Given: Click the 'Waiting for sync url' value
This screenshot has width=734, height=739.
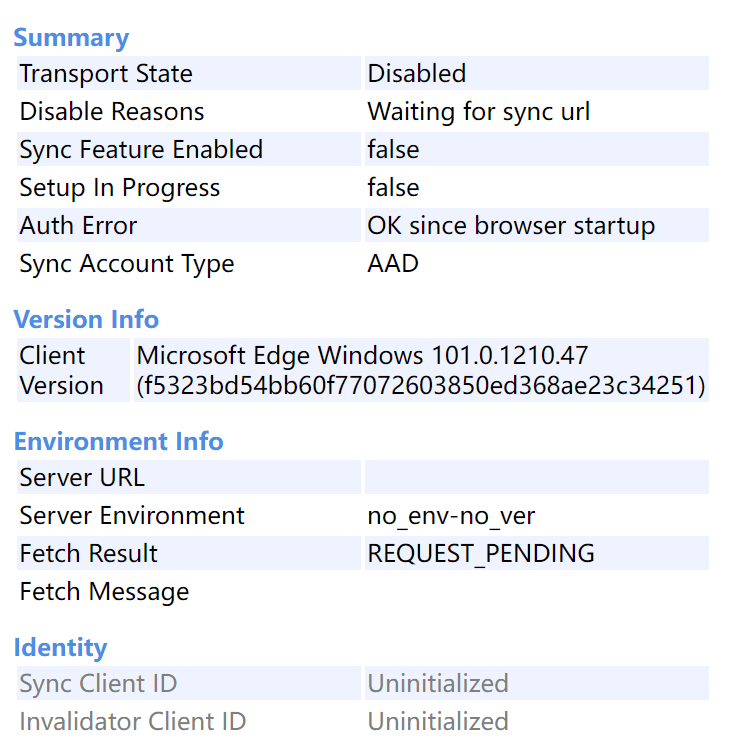Looking at the screenshot, I should pyautogui.click(x=479, y=112).
